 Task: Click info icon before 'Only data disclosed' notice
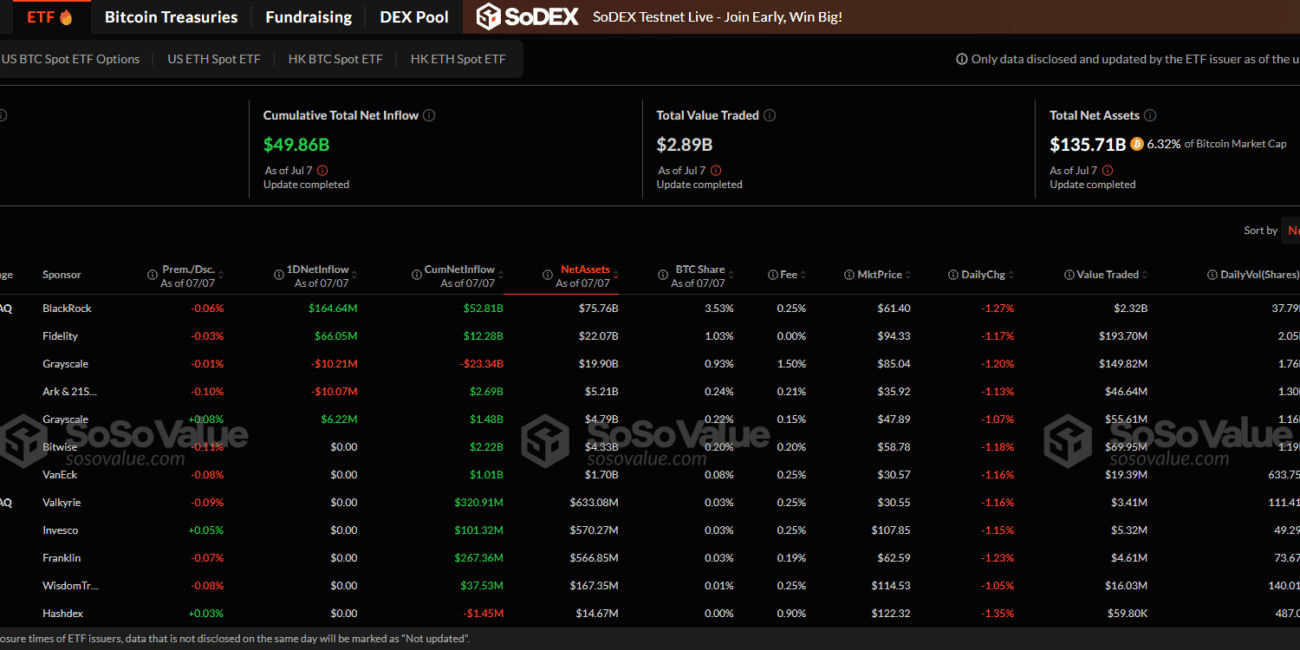[962, 59]
